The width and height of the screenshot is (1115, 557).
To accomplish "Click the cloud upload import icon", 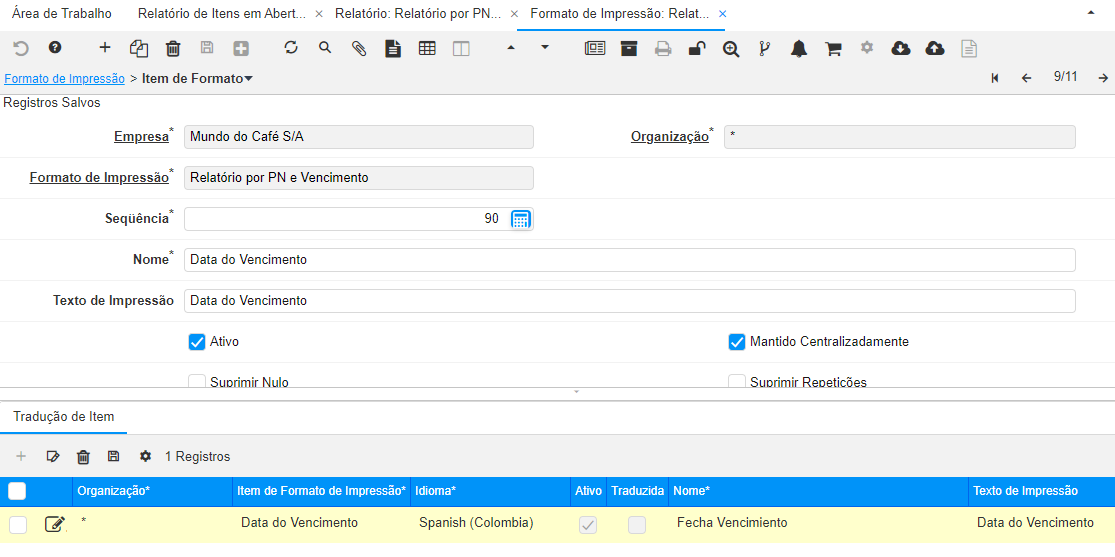I will pyautogui.click(x=935, y=48).
